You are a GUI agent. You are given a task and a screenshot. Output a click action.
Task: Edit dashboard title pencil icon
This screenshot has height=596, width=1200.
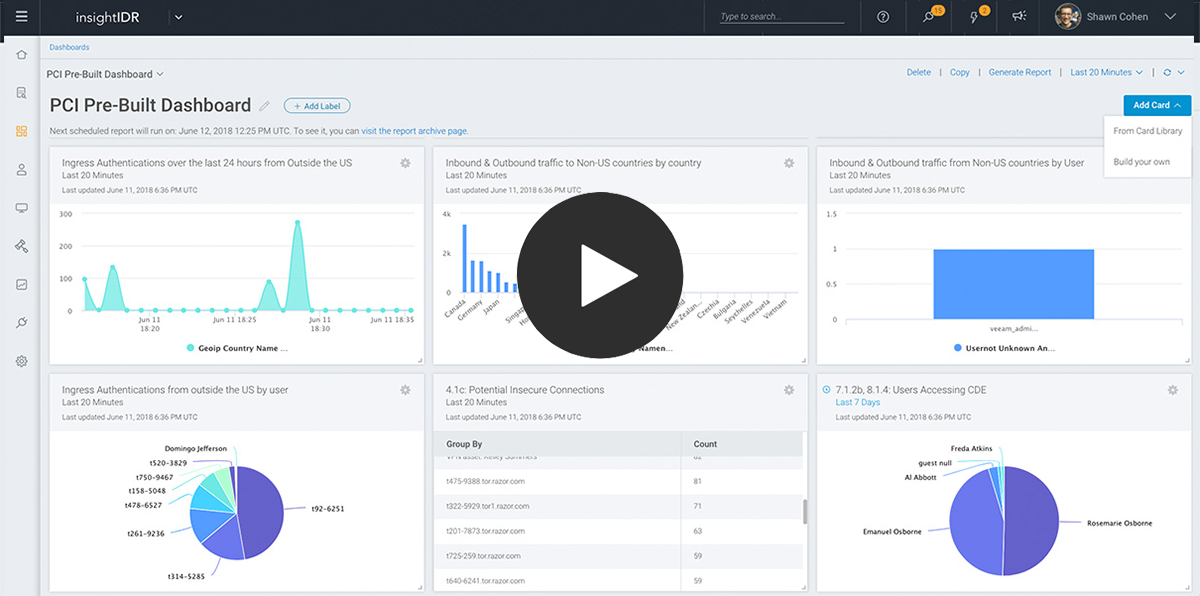coord(265,106)
